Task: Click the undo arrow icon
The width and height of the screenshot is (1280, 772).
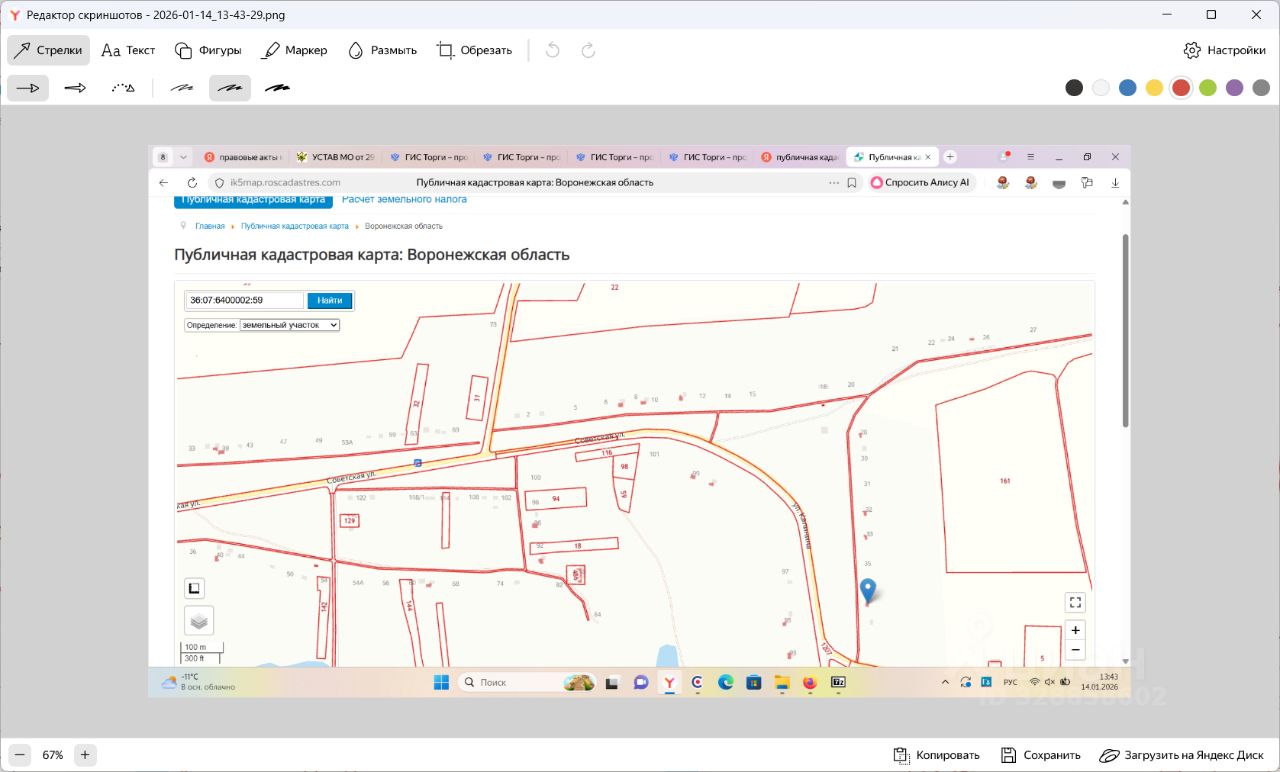Action: tap(552, 50)
